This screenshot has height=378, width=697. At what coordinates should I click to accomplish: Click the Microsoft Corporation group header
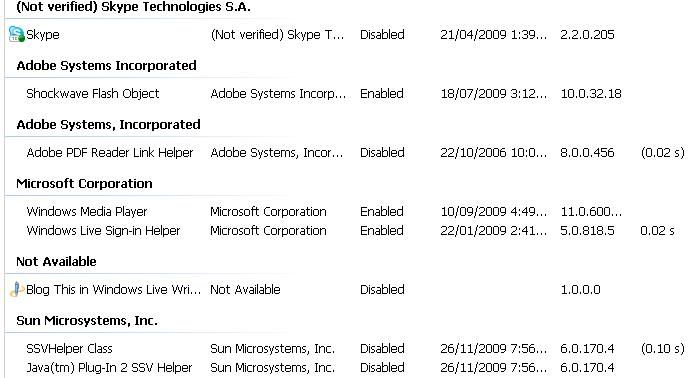[84, 183]
